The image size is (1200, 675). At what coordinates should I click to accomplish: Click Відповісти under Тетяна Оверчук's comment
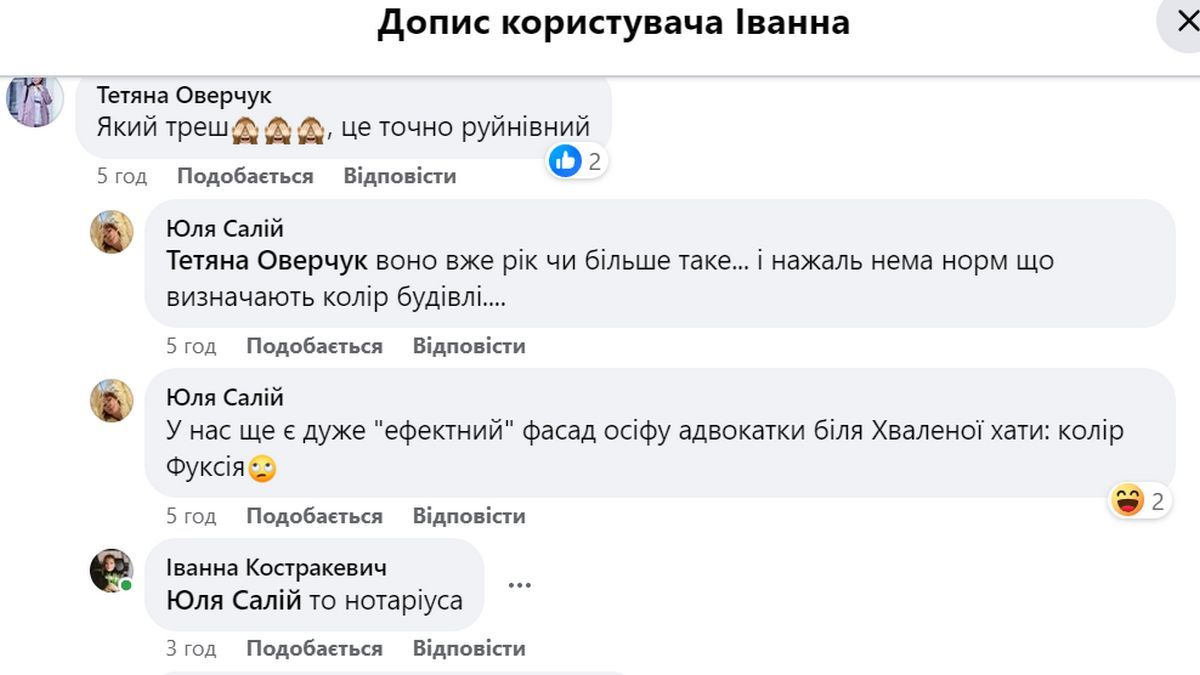click(x=400, y=175)
